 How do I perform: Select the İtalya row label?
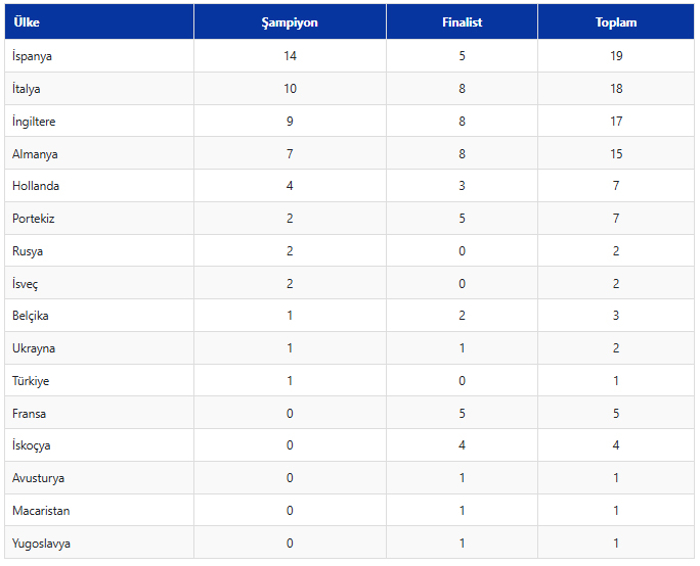(x=26, y=88)
